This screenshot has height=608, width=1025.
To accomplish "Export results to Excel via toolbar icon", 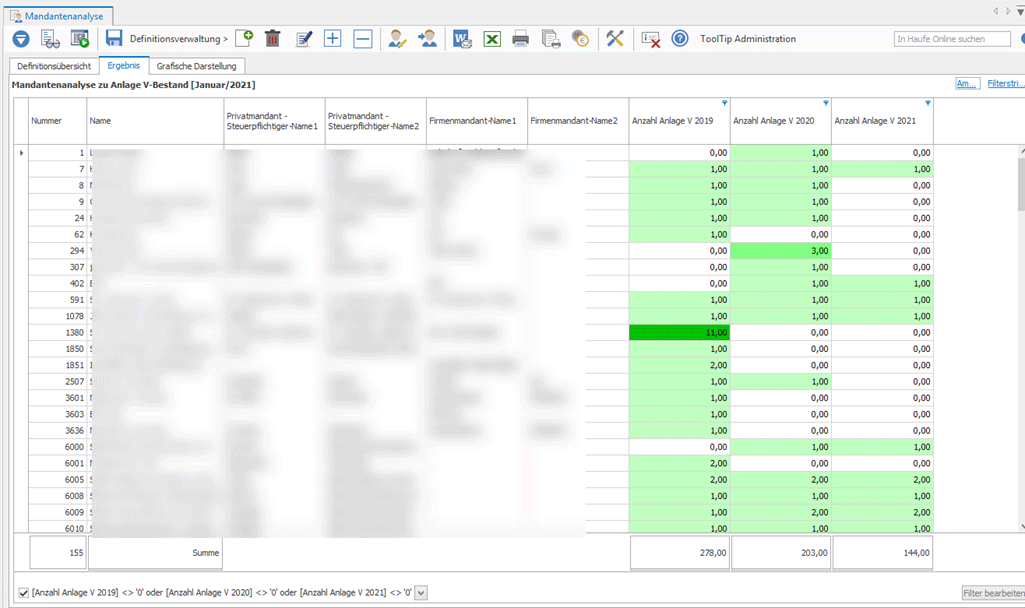I will pos(492,39).
